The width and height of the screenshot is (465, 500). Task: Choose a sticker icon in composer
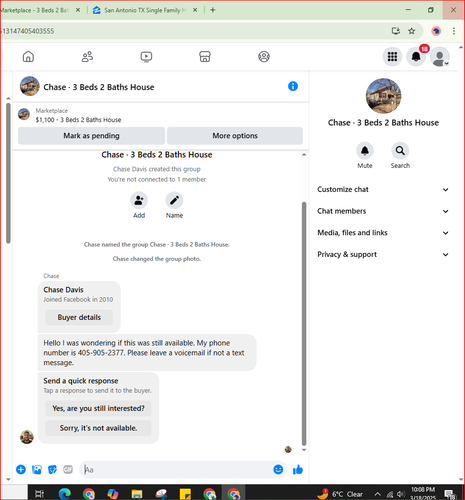[52, 470]
